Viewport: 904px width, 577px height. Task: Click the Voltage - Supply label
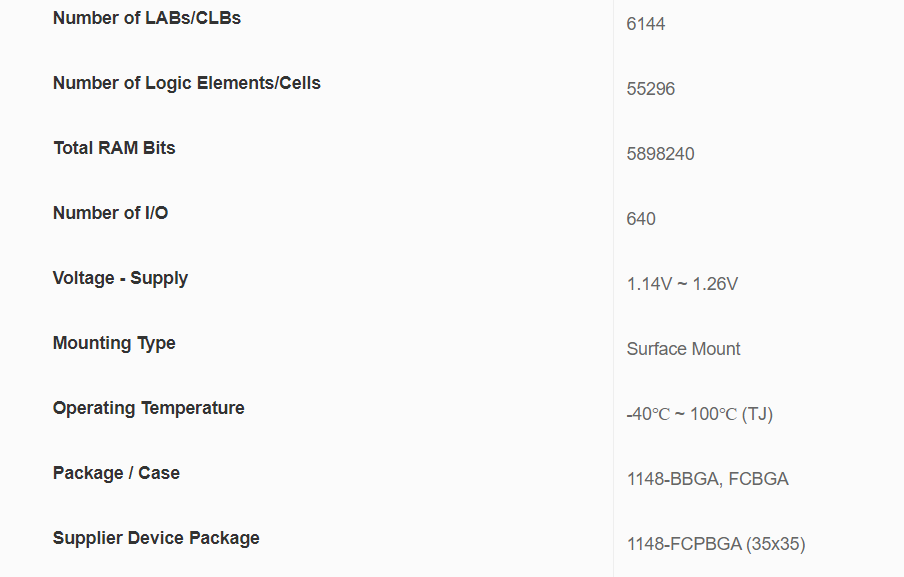click(x=120, y=278)
